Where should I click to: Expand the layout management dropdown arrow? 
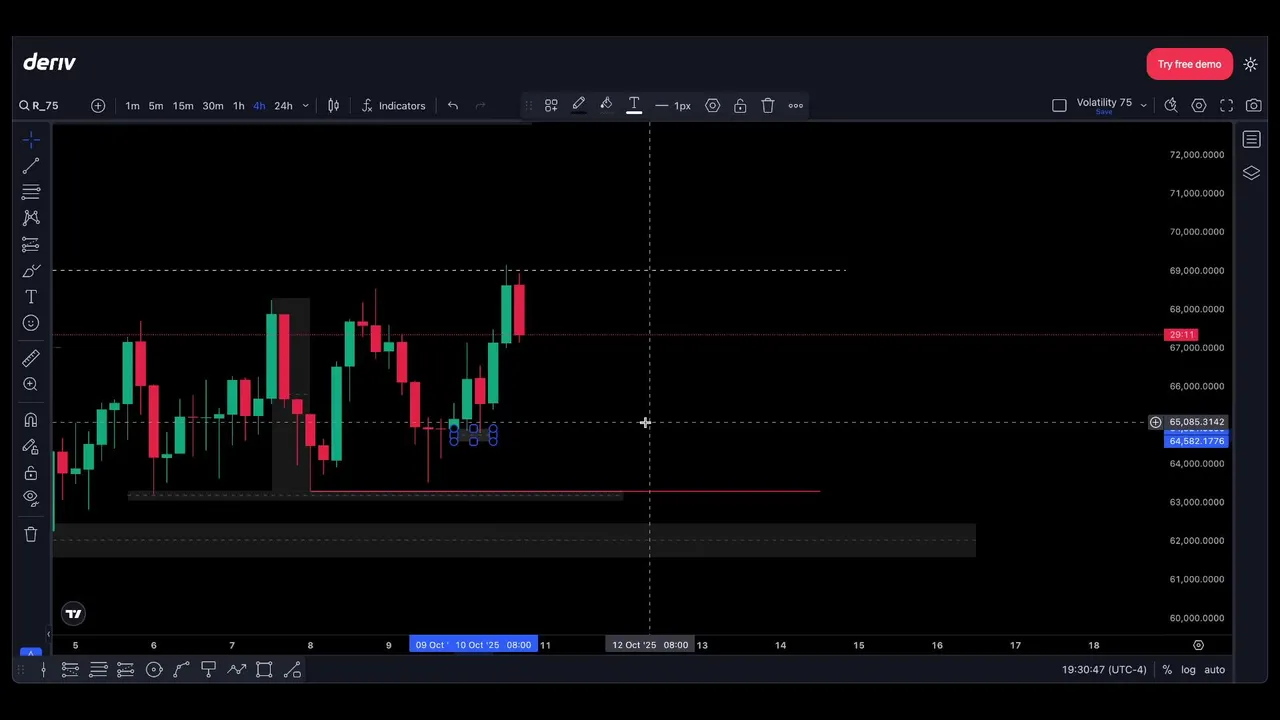click(x=1143, y=106)
